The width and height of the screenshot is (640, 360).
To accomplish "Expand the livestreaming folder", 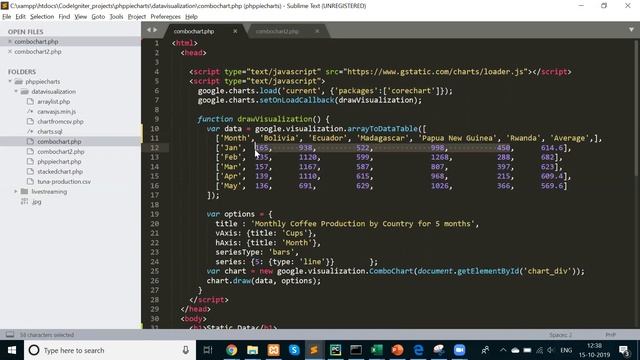I will click(x=16, y=191).
